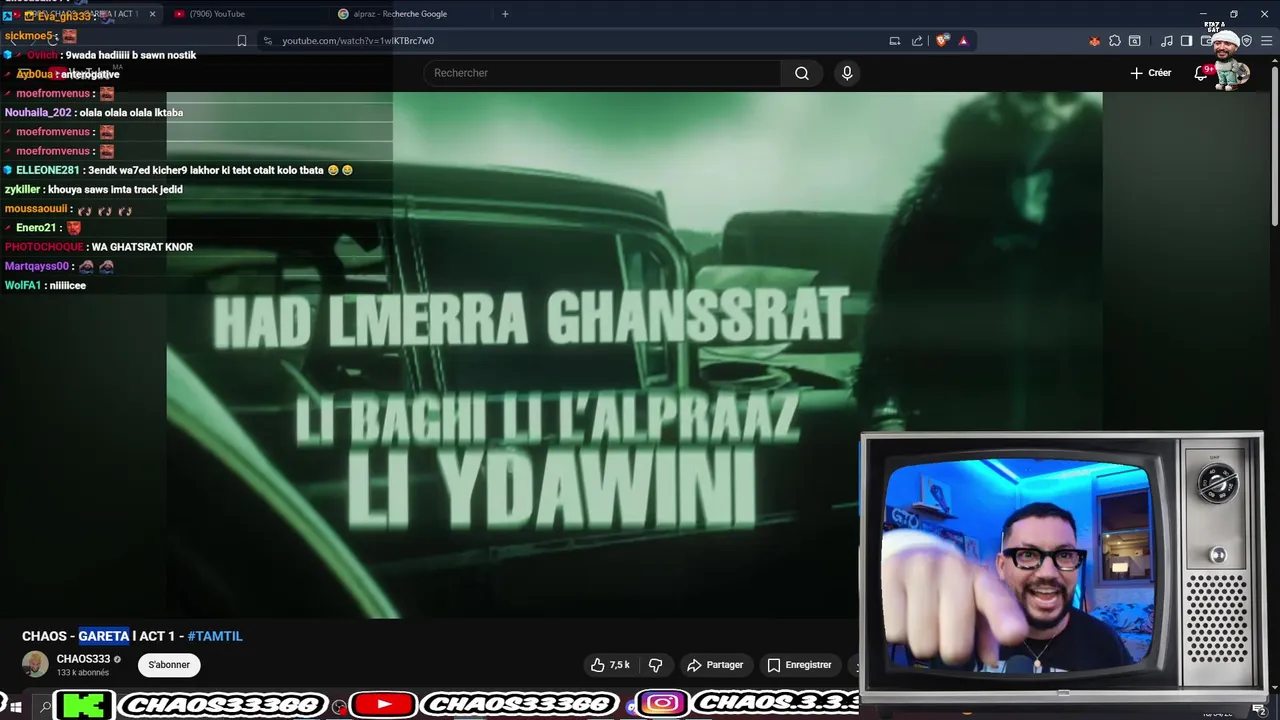This screenshot has height=720, width=1280.
Task: Click chat username Martqayss00
Action: coord(37,266)
